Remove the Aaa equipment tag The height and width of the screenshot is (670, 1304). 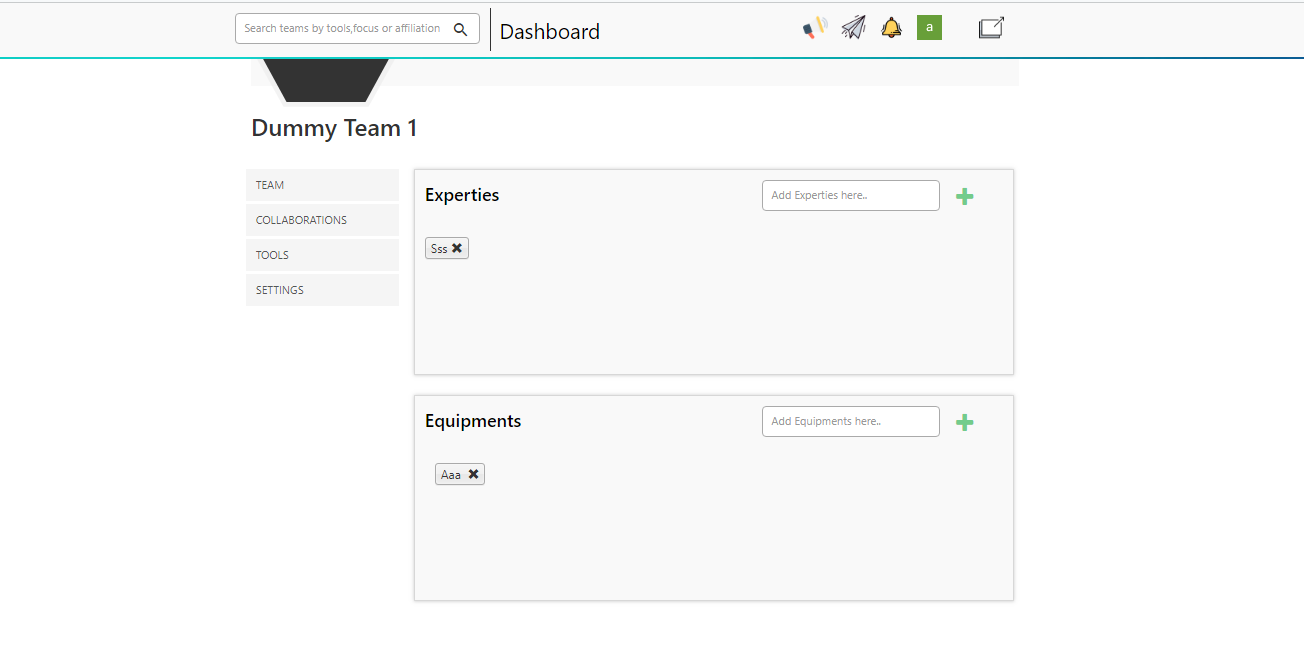pyautogui.click(x=474, y=474)
